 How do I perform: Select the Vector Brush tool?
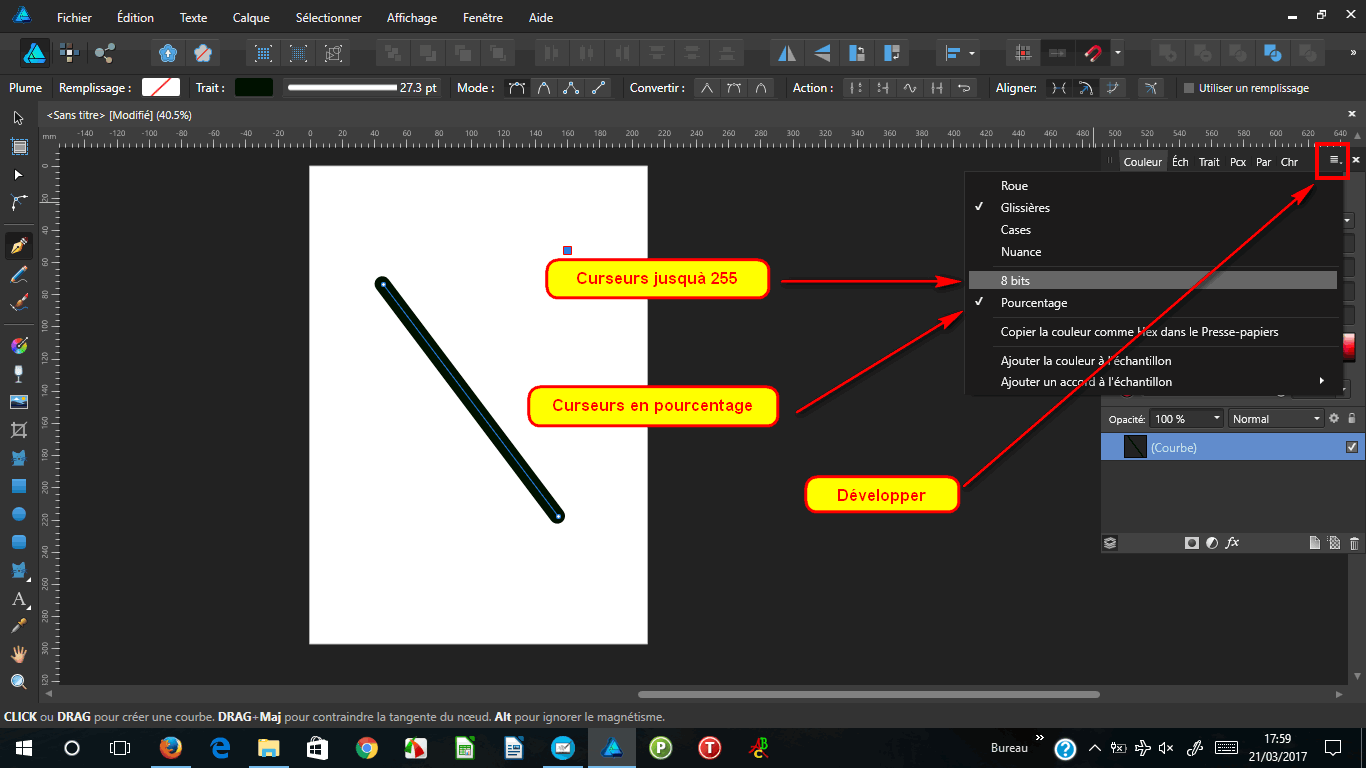(x=18, y=302)
